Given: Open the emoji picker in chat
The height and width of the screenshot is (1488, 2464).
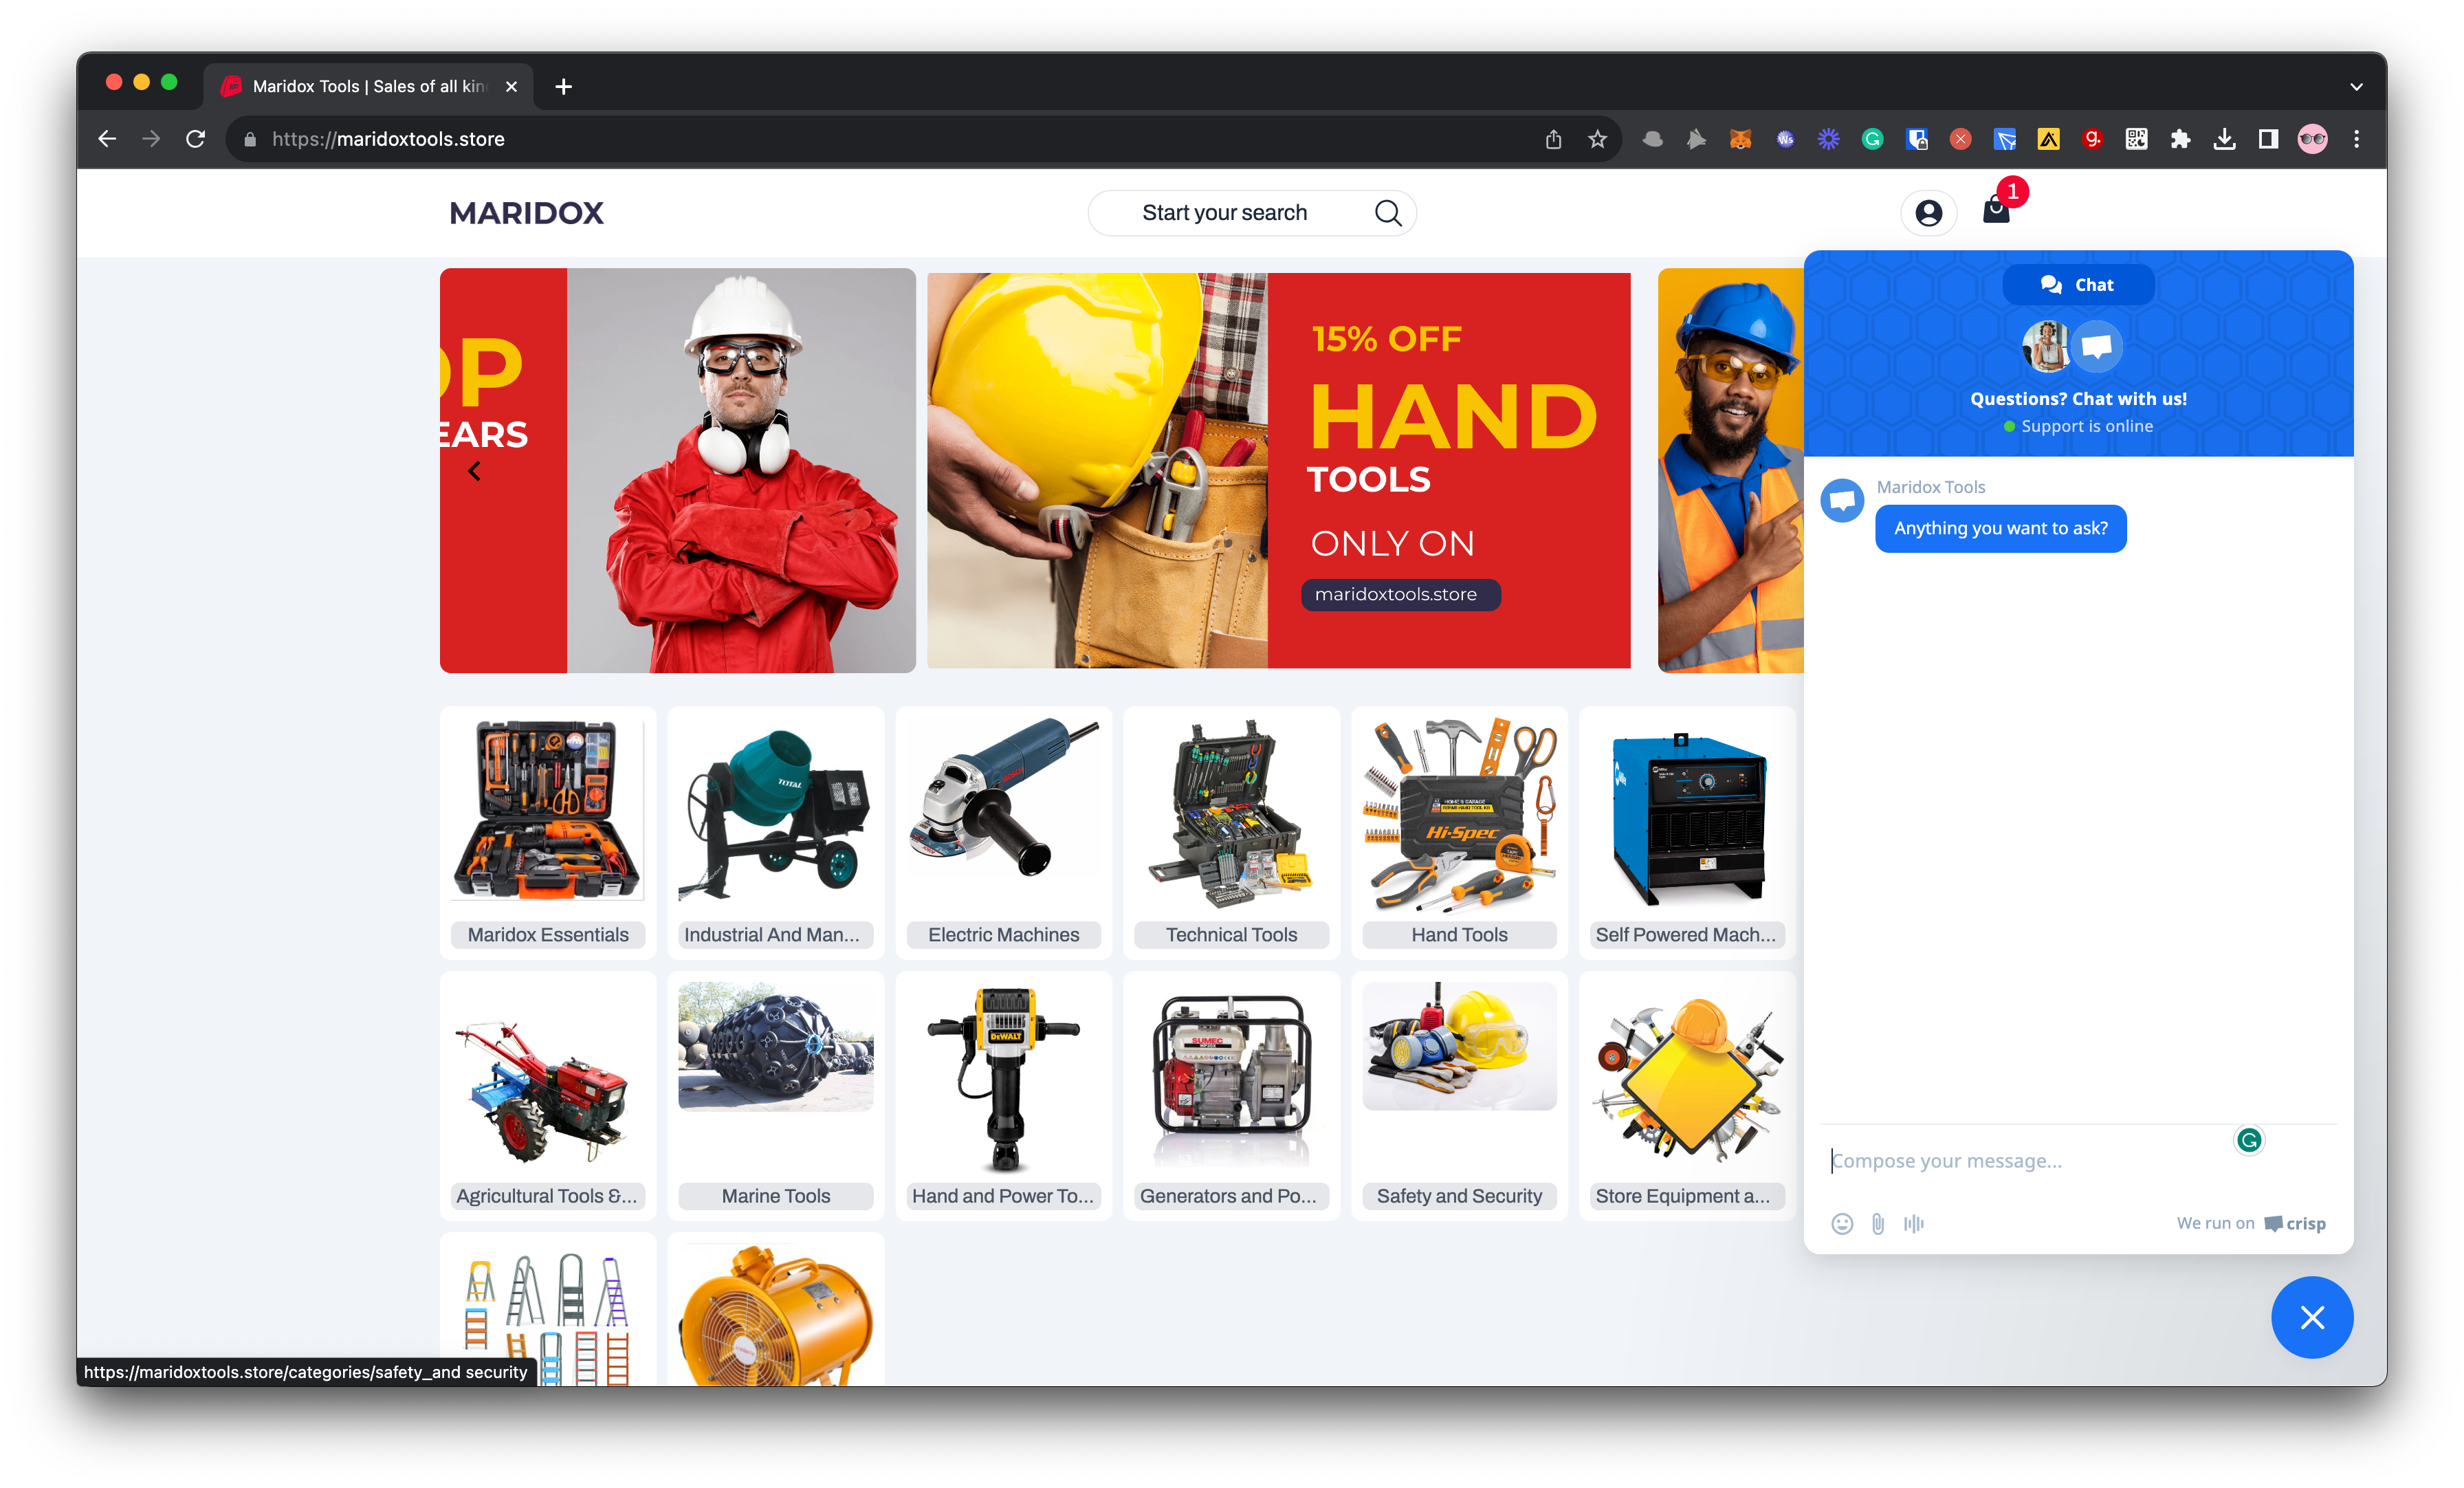Looking at the screenshot, I should (x=1841, y=1223).
